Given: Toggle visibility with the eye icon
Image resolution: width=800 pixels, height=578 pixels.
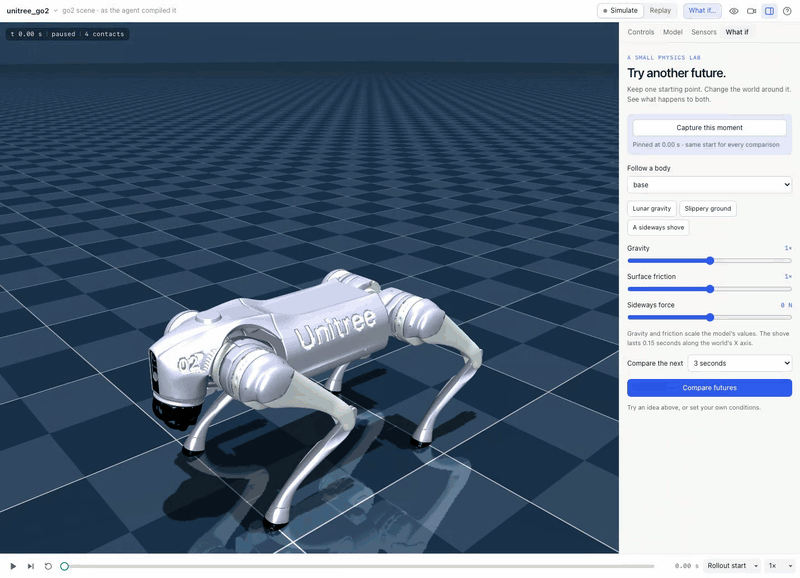Looking at the screenshot, I should coord(734,11).
